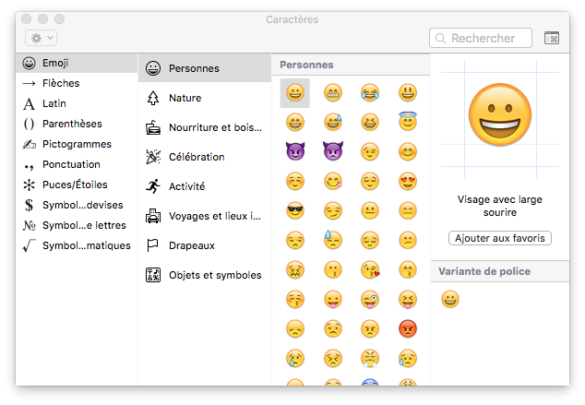Select the face with tears of joy emoji
This screenshot has height=405, width=585.
tap(370, 92)
